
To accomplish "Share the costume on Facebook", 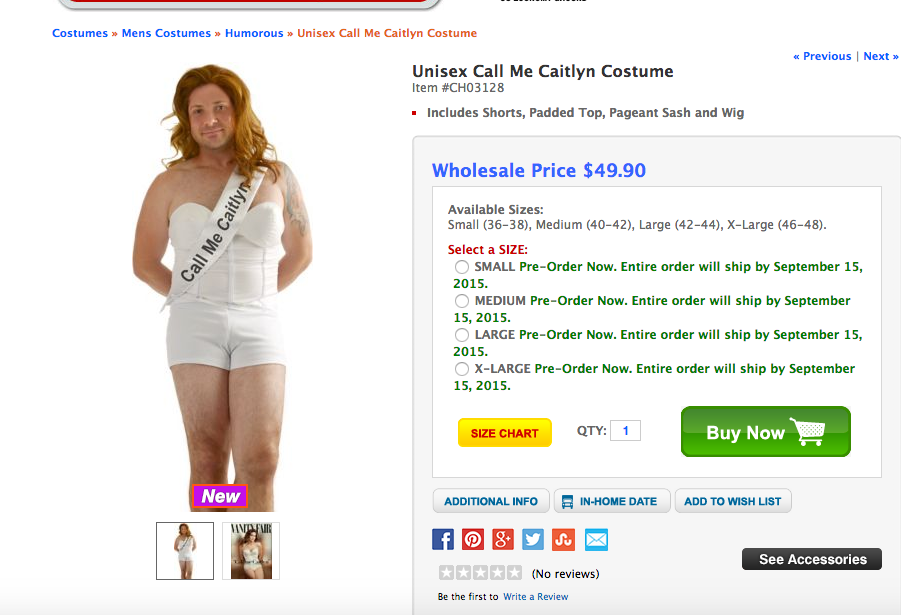I will click(x=443, y=540).
